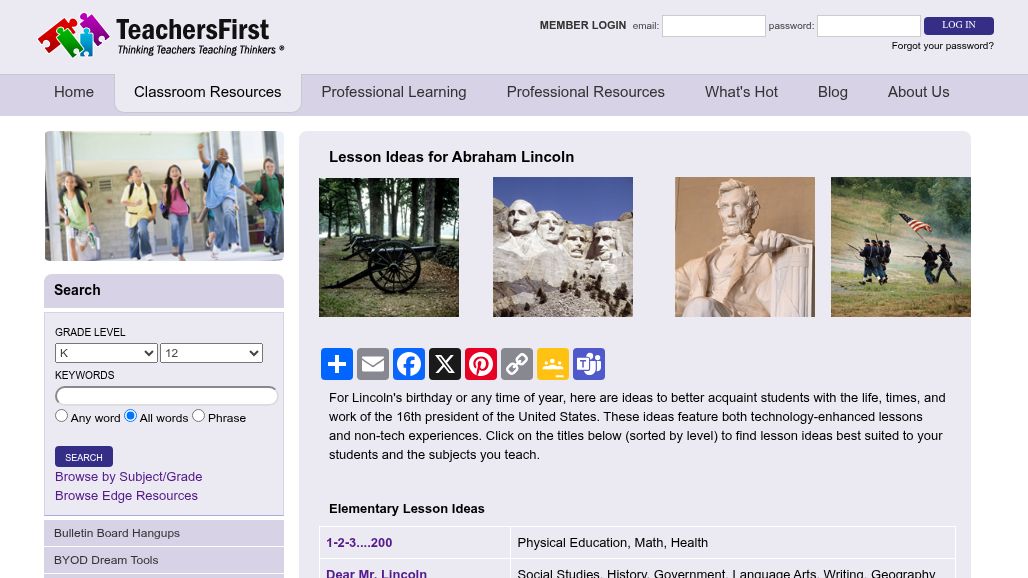Open the Professional Learning menu
This screenshot has height=578, width=1028.
point(394,92)
